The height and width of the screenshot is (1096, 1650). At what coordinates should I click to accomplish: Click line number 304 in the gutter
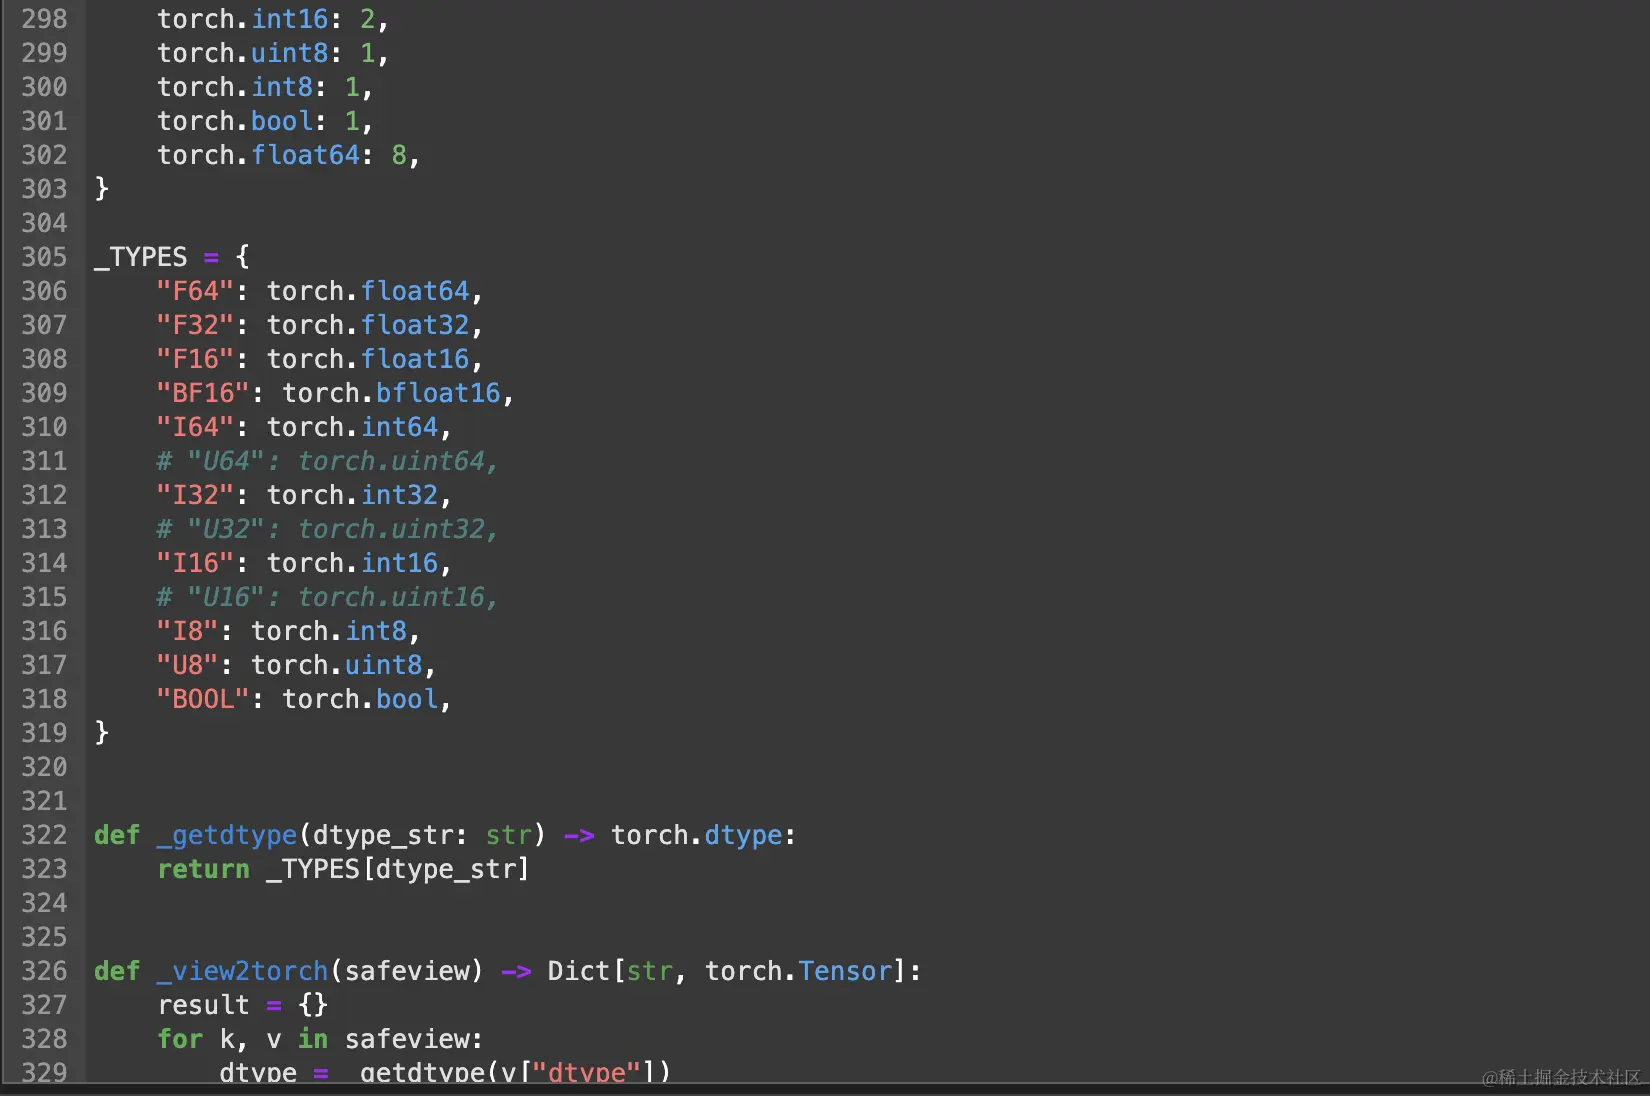pyautogui.click(x=44, y=223)
